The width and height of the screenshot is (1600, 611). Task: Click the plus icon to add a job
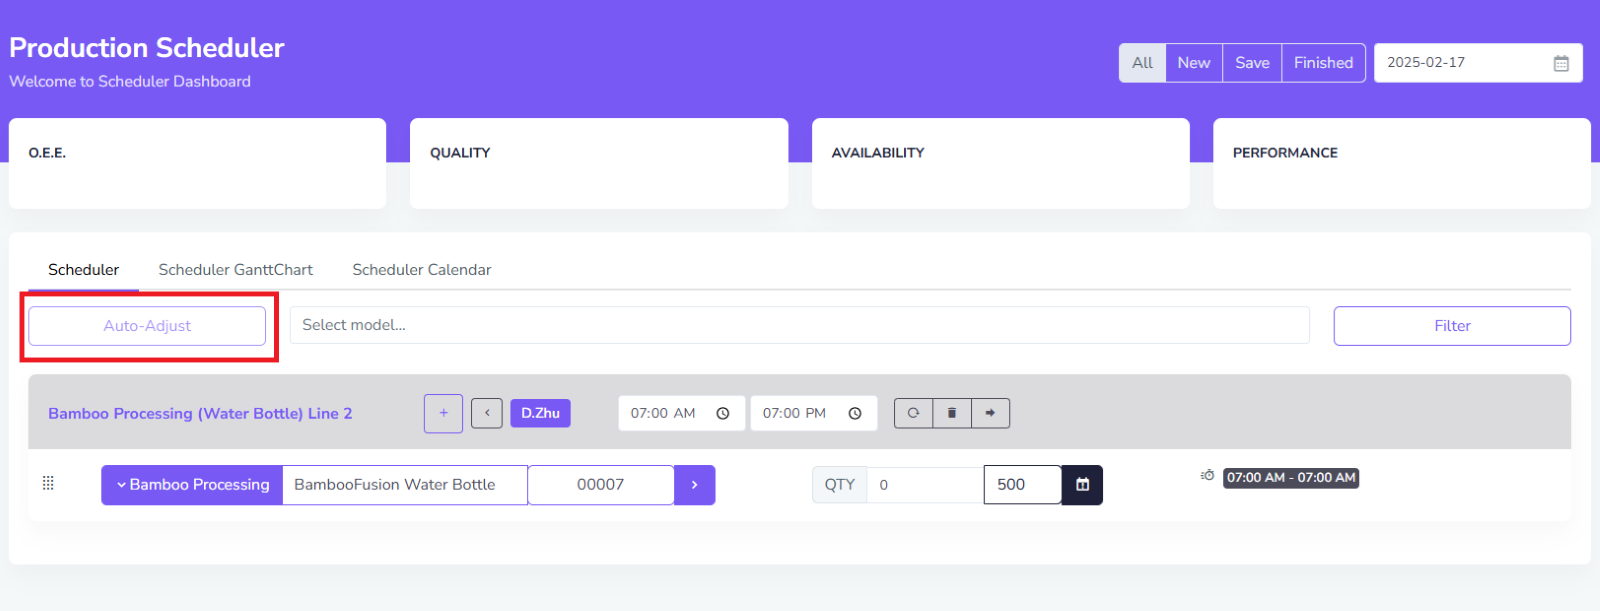point(443,413)
